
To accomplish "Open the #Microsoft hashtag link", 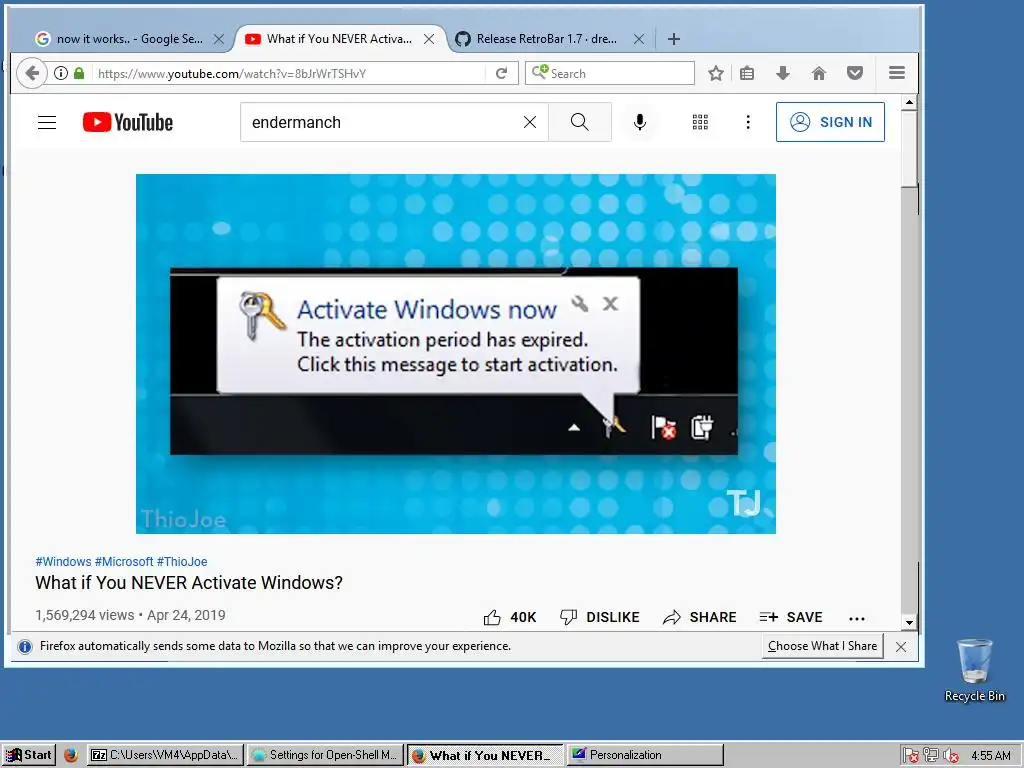I will pyautogui.click(x=124, y=562).
